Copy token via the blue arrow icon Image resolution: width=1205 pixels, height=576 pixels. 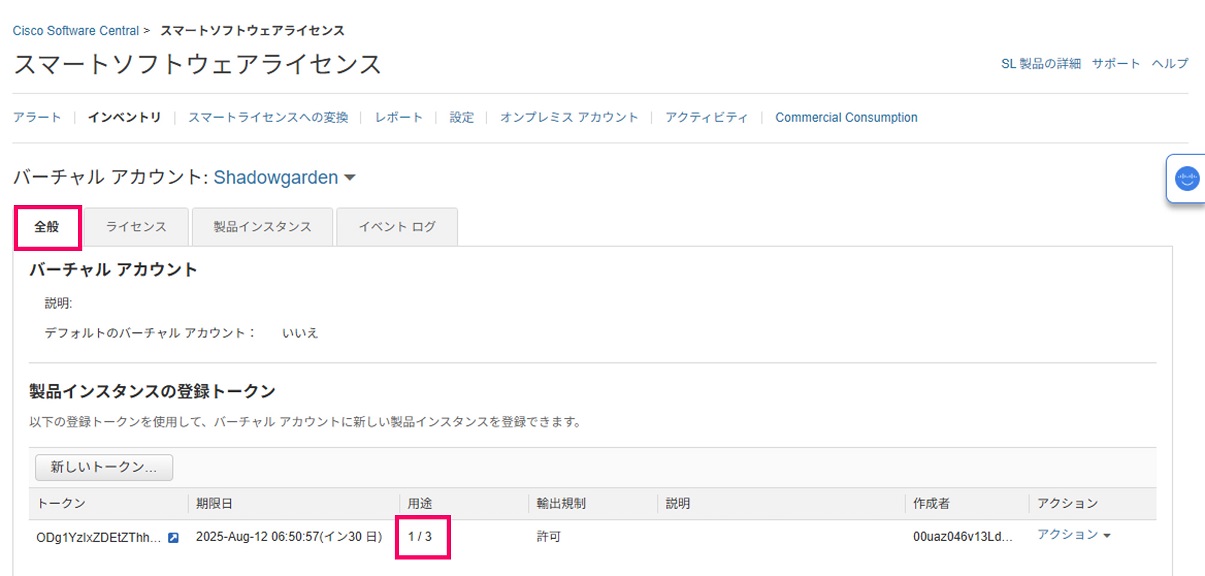[x=173, y=537]
